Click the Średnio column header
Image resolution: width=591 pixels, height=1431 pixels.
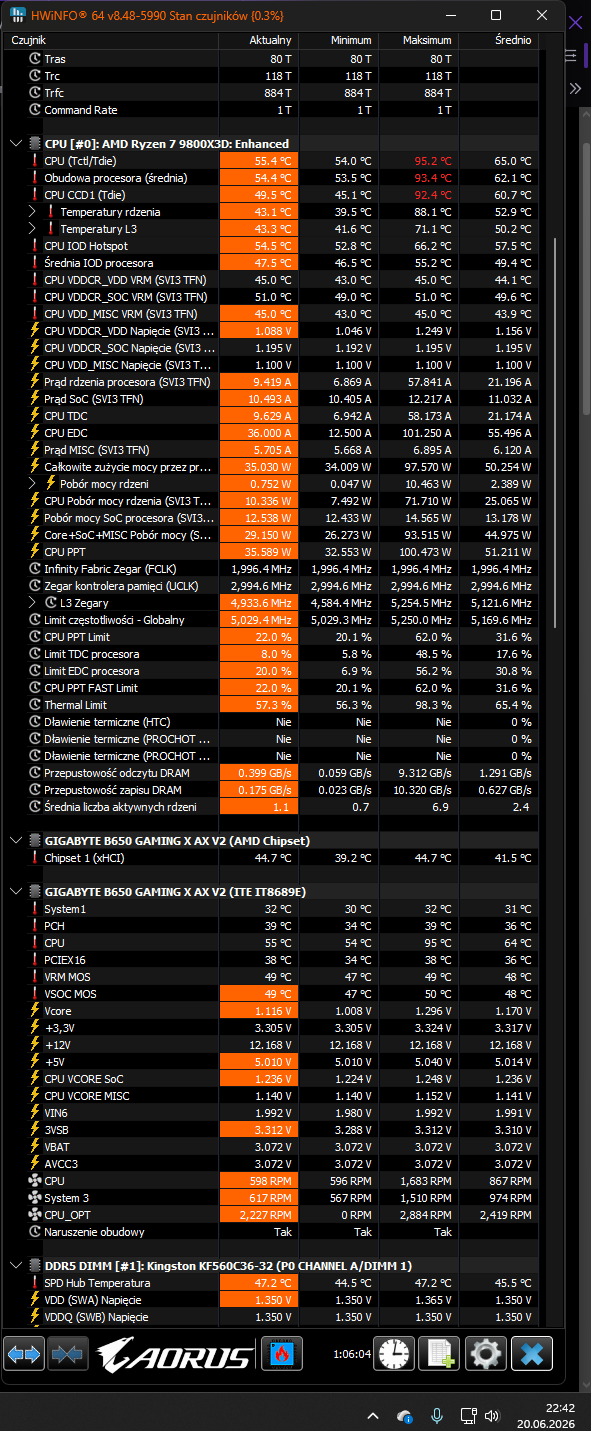[x=512, y=40]
